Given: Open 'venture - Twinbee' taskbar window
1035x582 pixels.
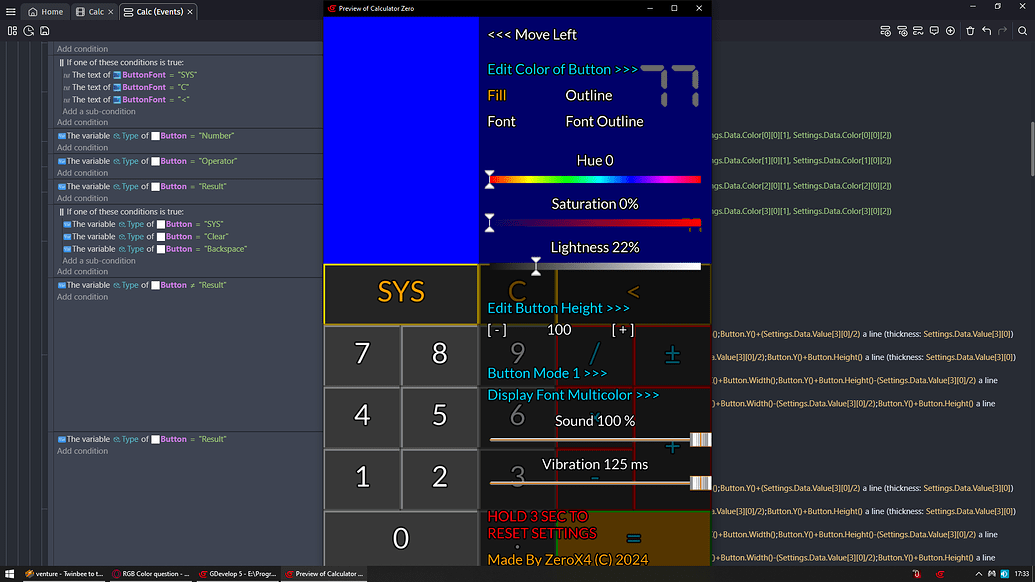Looking at the screenshot, I should (64, 574).
